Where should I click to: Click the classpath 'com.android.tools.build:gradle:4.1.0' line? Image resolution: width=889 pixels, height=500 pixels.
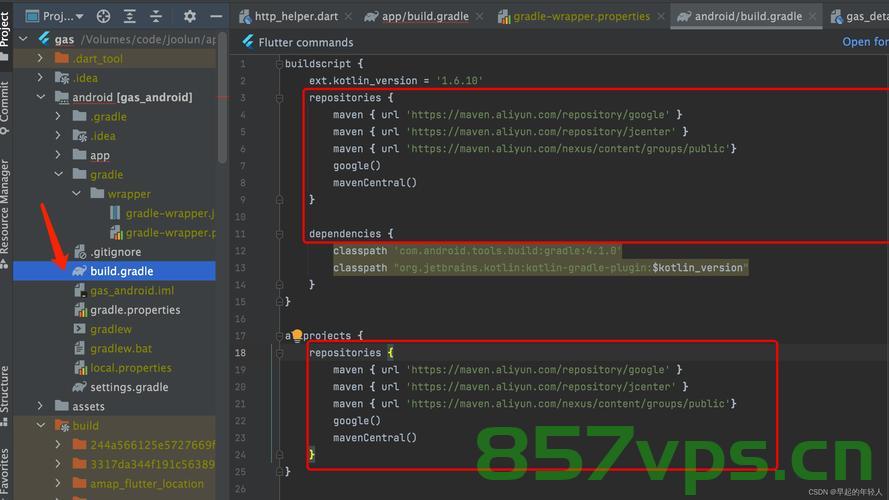477,251
